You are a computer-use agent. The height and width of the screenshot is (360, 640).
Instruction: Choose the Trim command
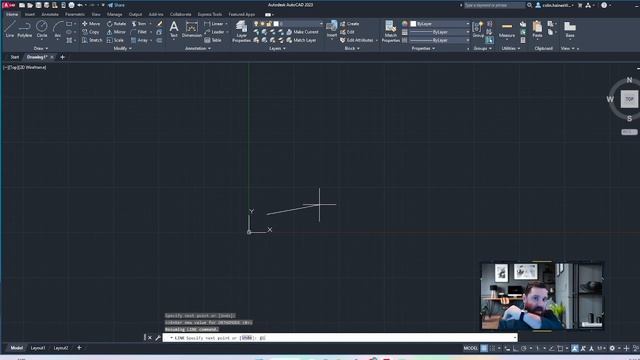coord(139,24)
